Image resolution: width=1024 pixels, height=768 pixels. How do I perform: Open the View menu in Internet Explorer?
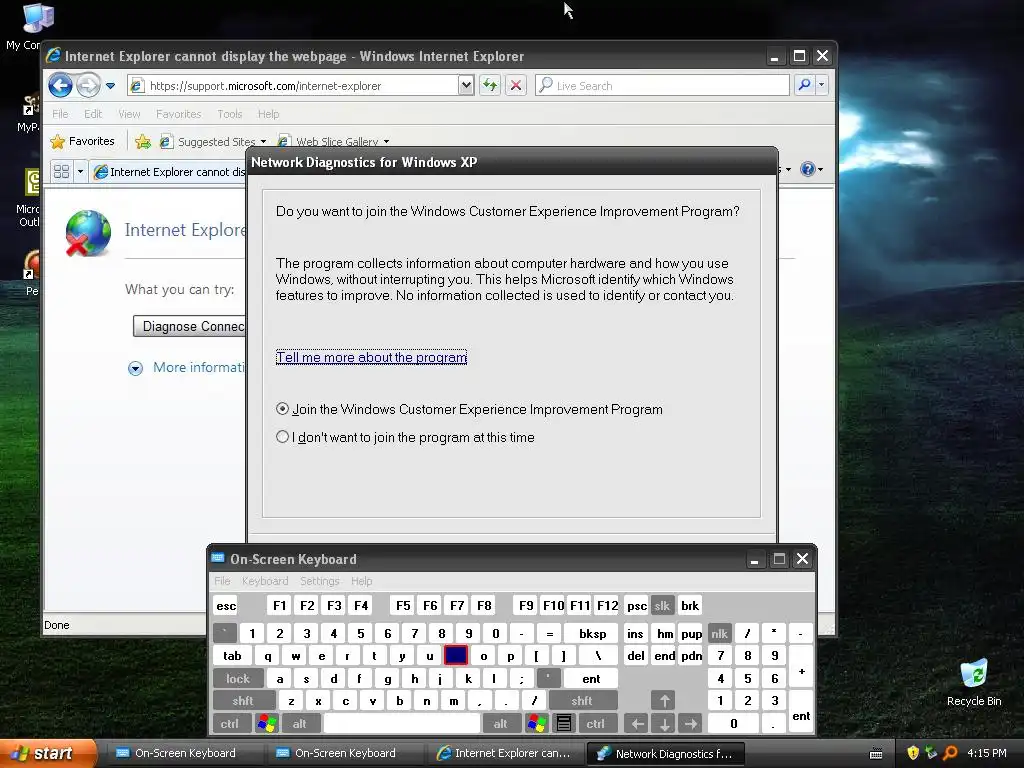[x=129, y=114]
